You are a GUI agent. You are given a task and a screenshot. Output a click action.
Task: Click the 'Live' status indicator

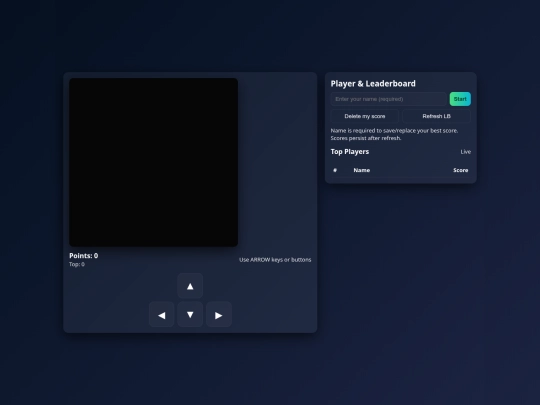click(466, 152)
